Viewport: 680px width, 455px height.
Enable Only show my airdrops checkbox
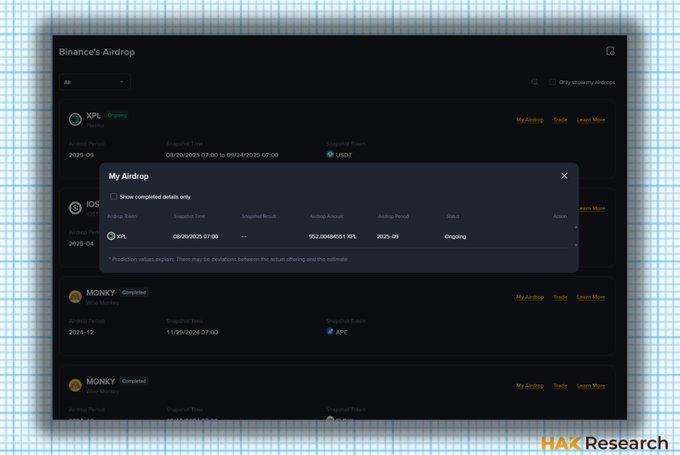pyautogui.click(x=553, y=82)
